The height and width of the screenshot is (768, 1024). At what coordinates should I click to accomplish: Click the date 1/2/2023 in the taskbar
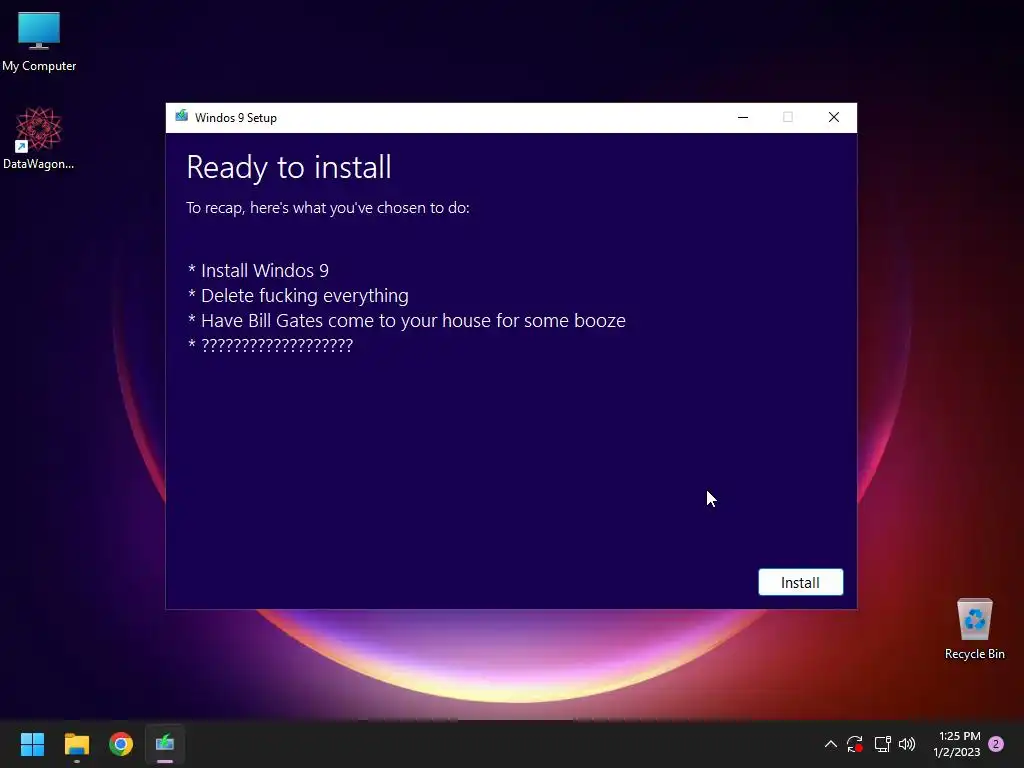pos(957,752)
